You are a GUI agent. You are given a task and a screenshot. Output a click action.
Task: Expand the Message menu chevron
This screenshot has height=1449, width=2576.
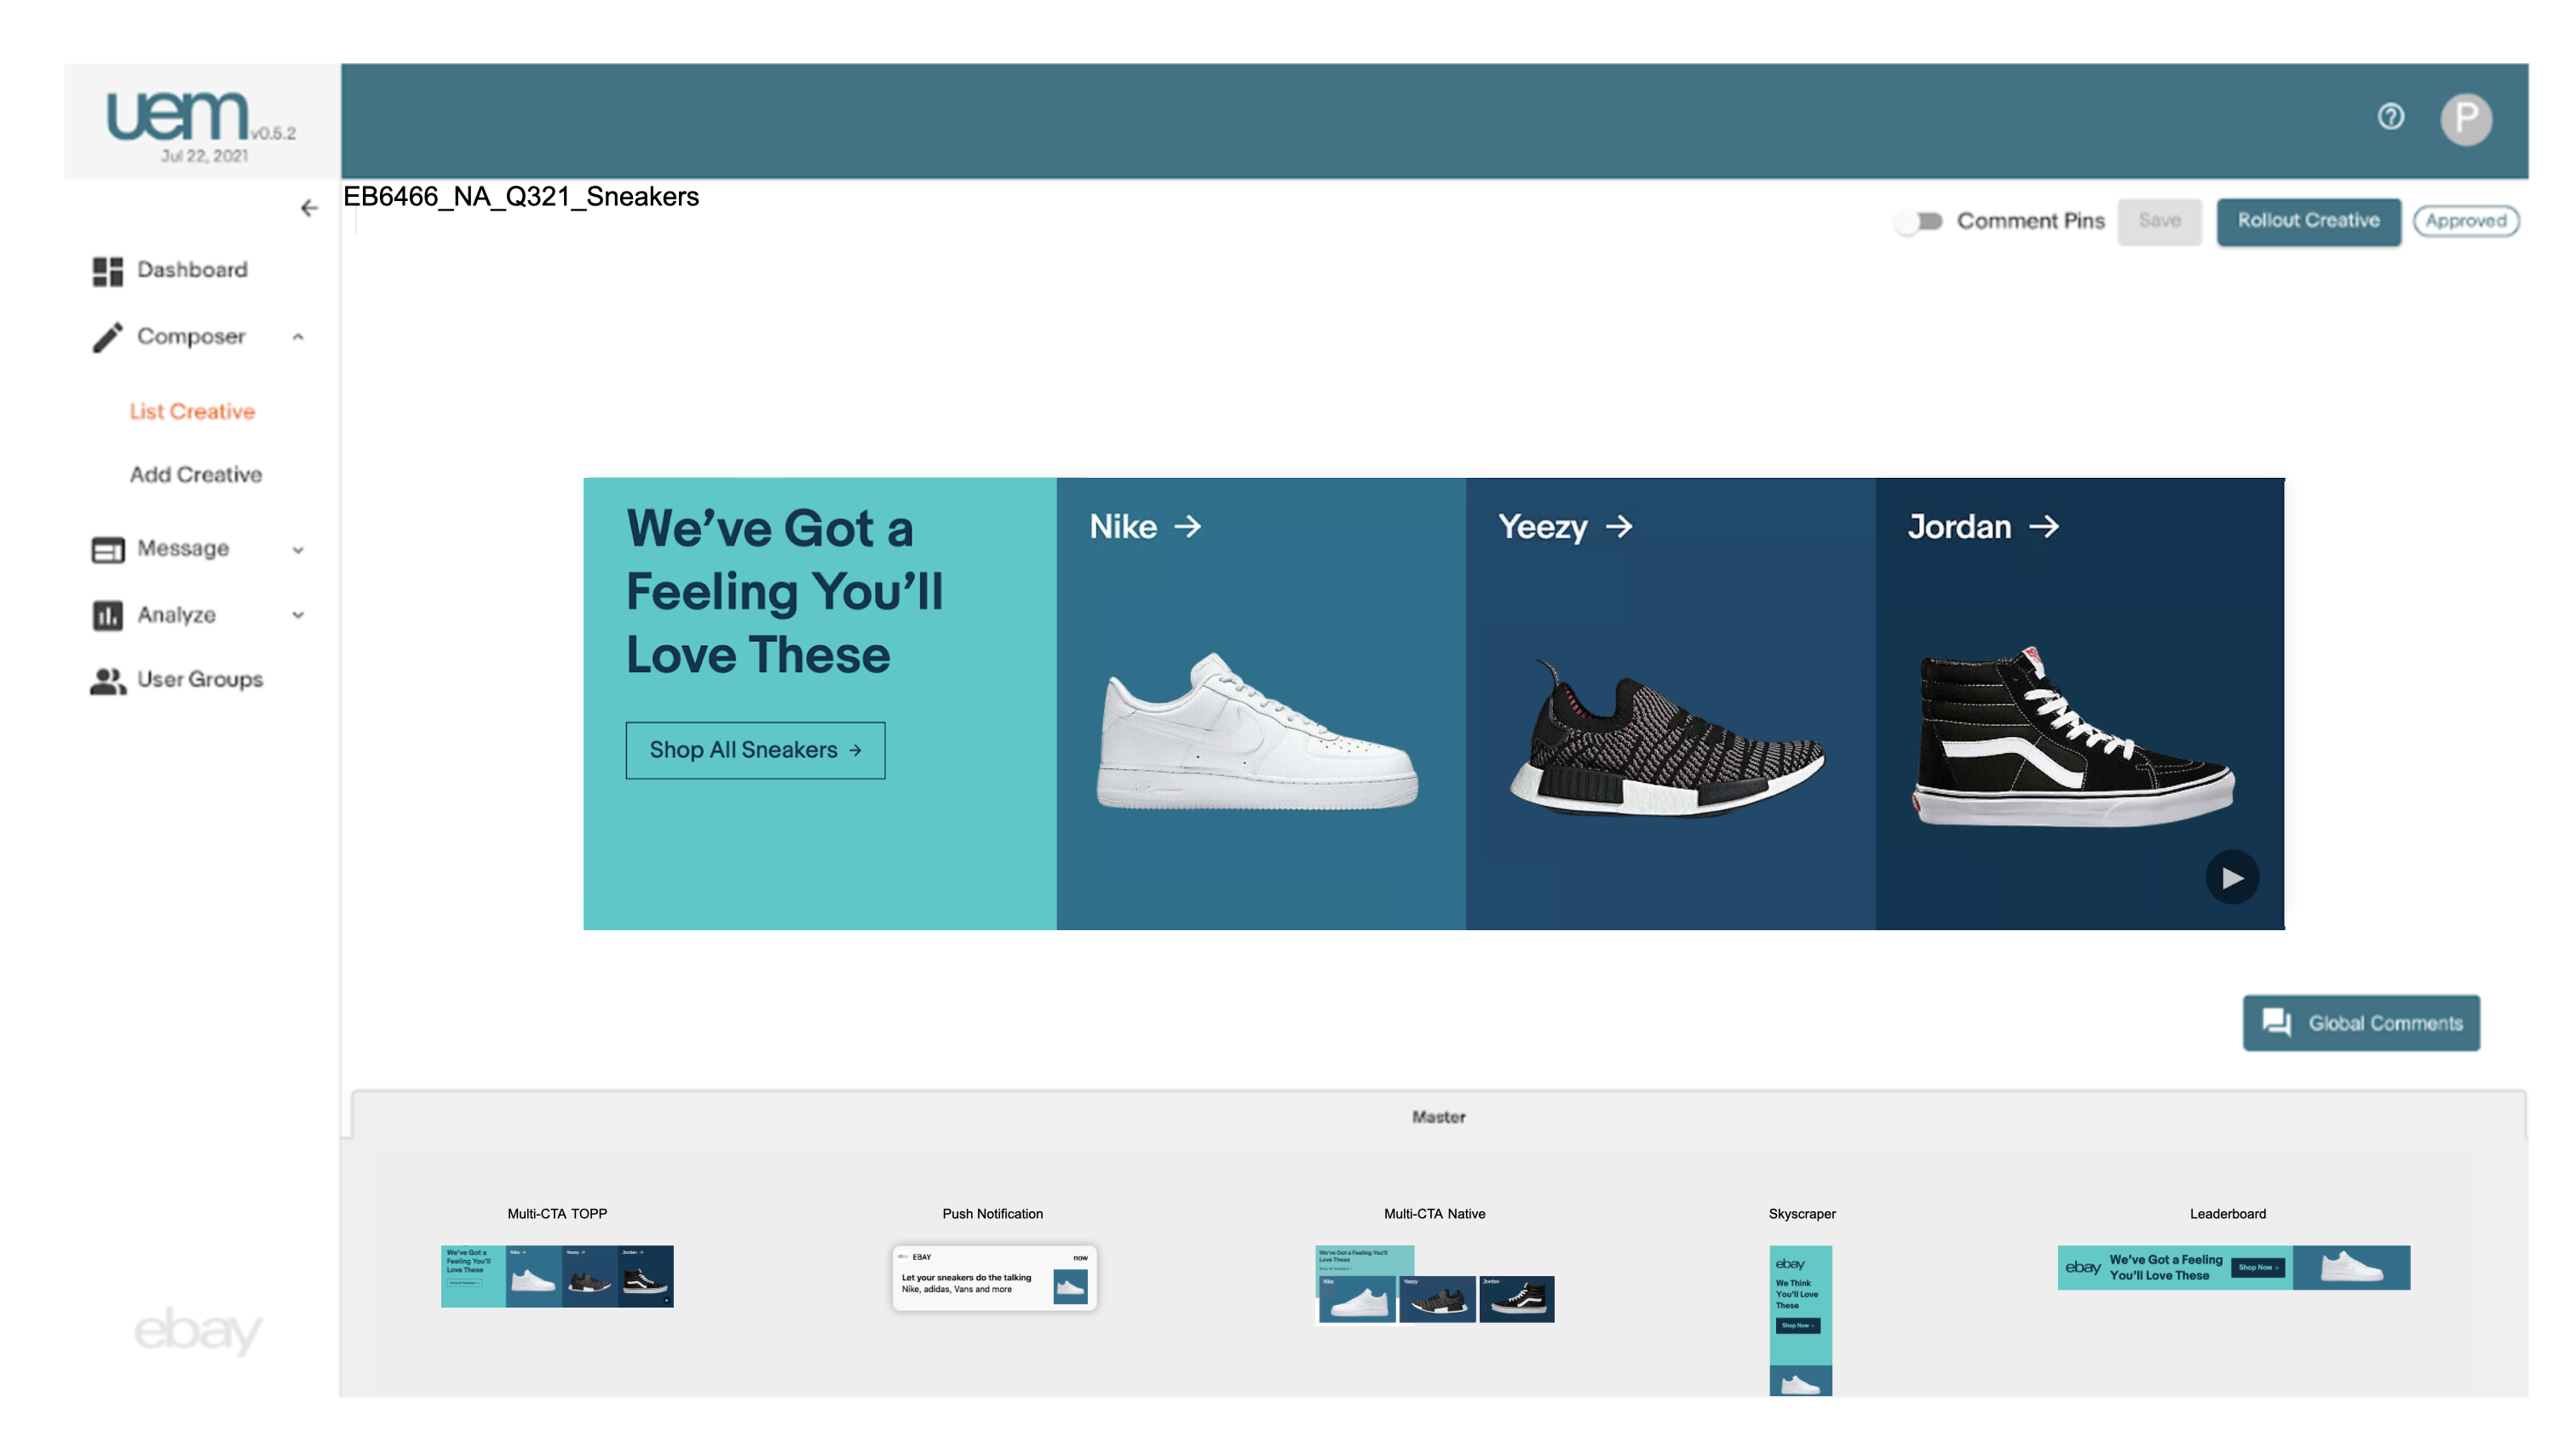tap(298, 550)
